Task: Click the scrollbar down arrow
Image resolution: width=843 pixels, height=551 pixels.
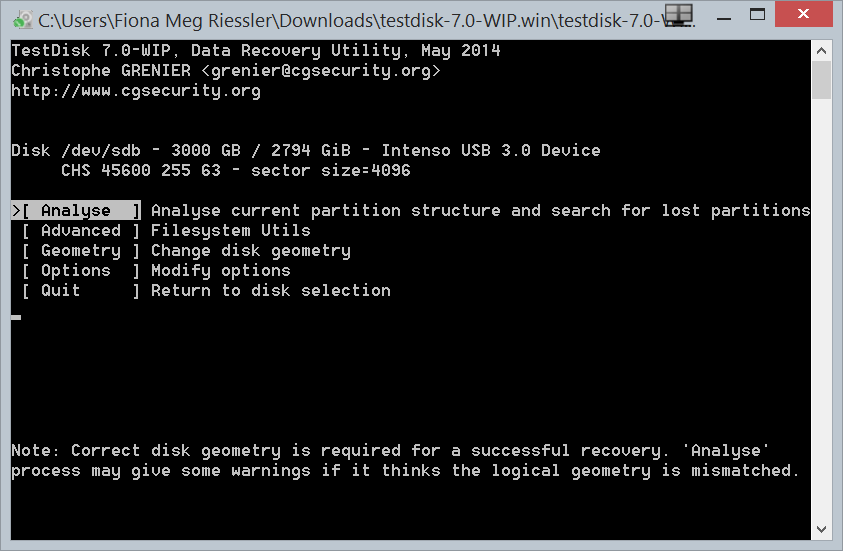Action: pyautogui.click(x=821, y=529)
